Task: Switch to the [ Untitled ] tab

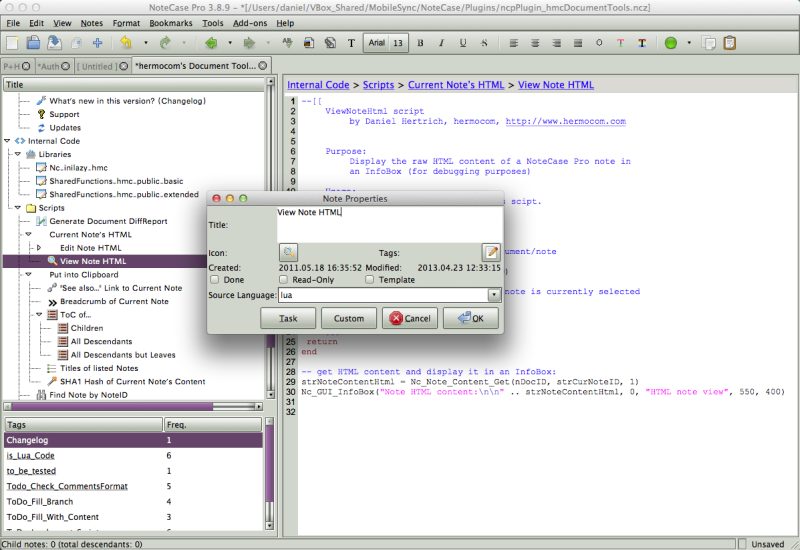Action: click(97, 66)
